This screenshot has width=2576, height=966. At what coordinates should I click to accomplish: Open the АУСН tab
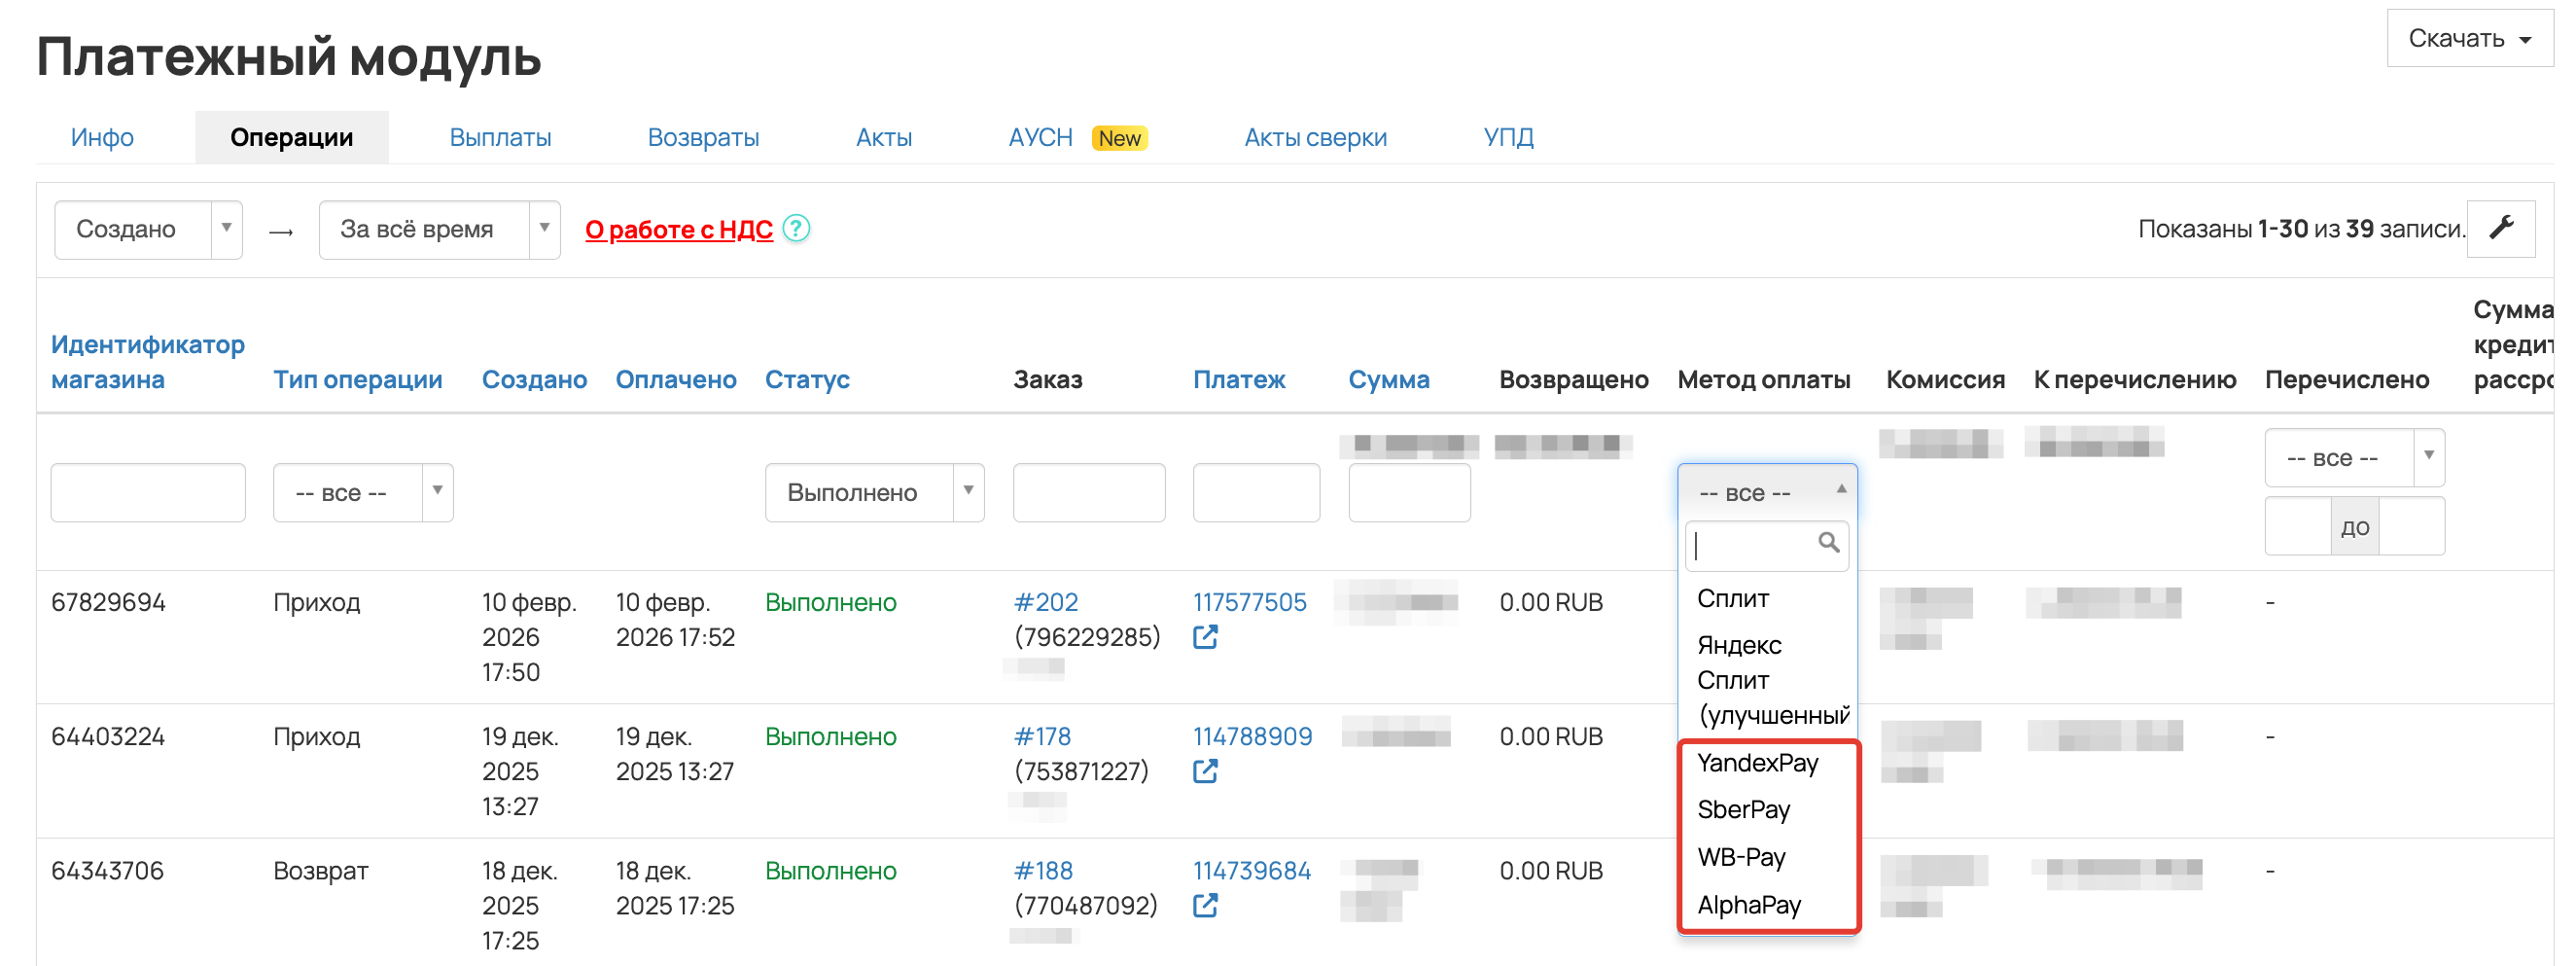point(1040,138)
